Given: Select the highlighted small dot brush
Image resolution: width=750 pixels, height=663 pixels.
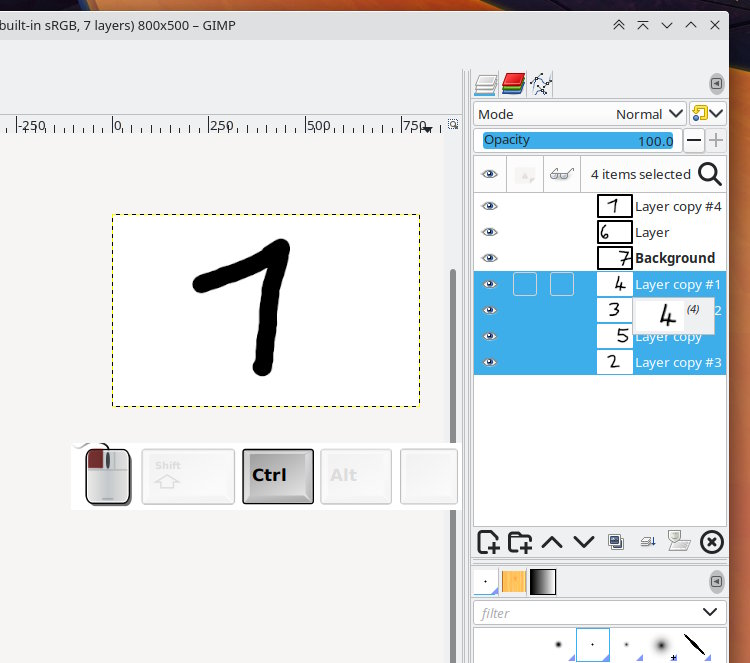Looking at the screenshot, I should click(593, 645).
